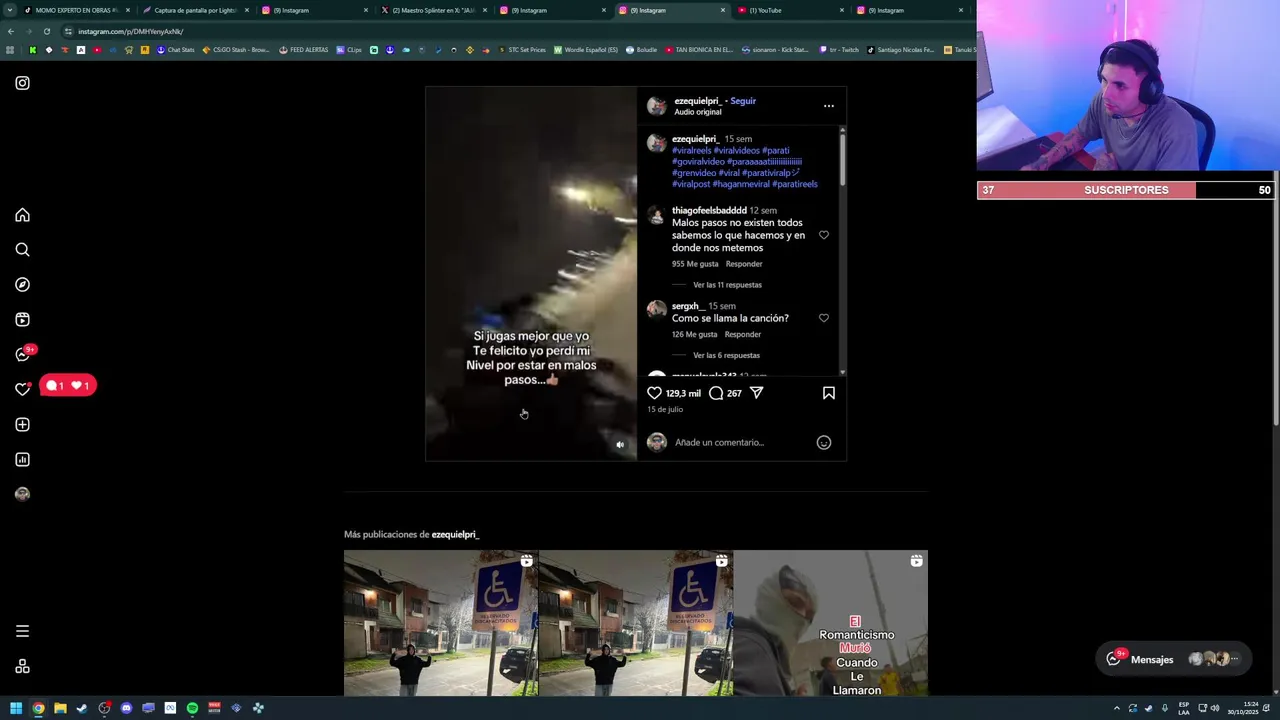
Task: Switch to Captura de pantalla por Lightshot tab
Action: pos(195,10)
